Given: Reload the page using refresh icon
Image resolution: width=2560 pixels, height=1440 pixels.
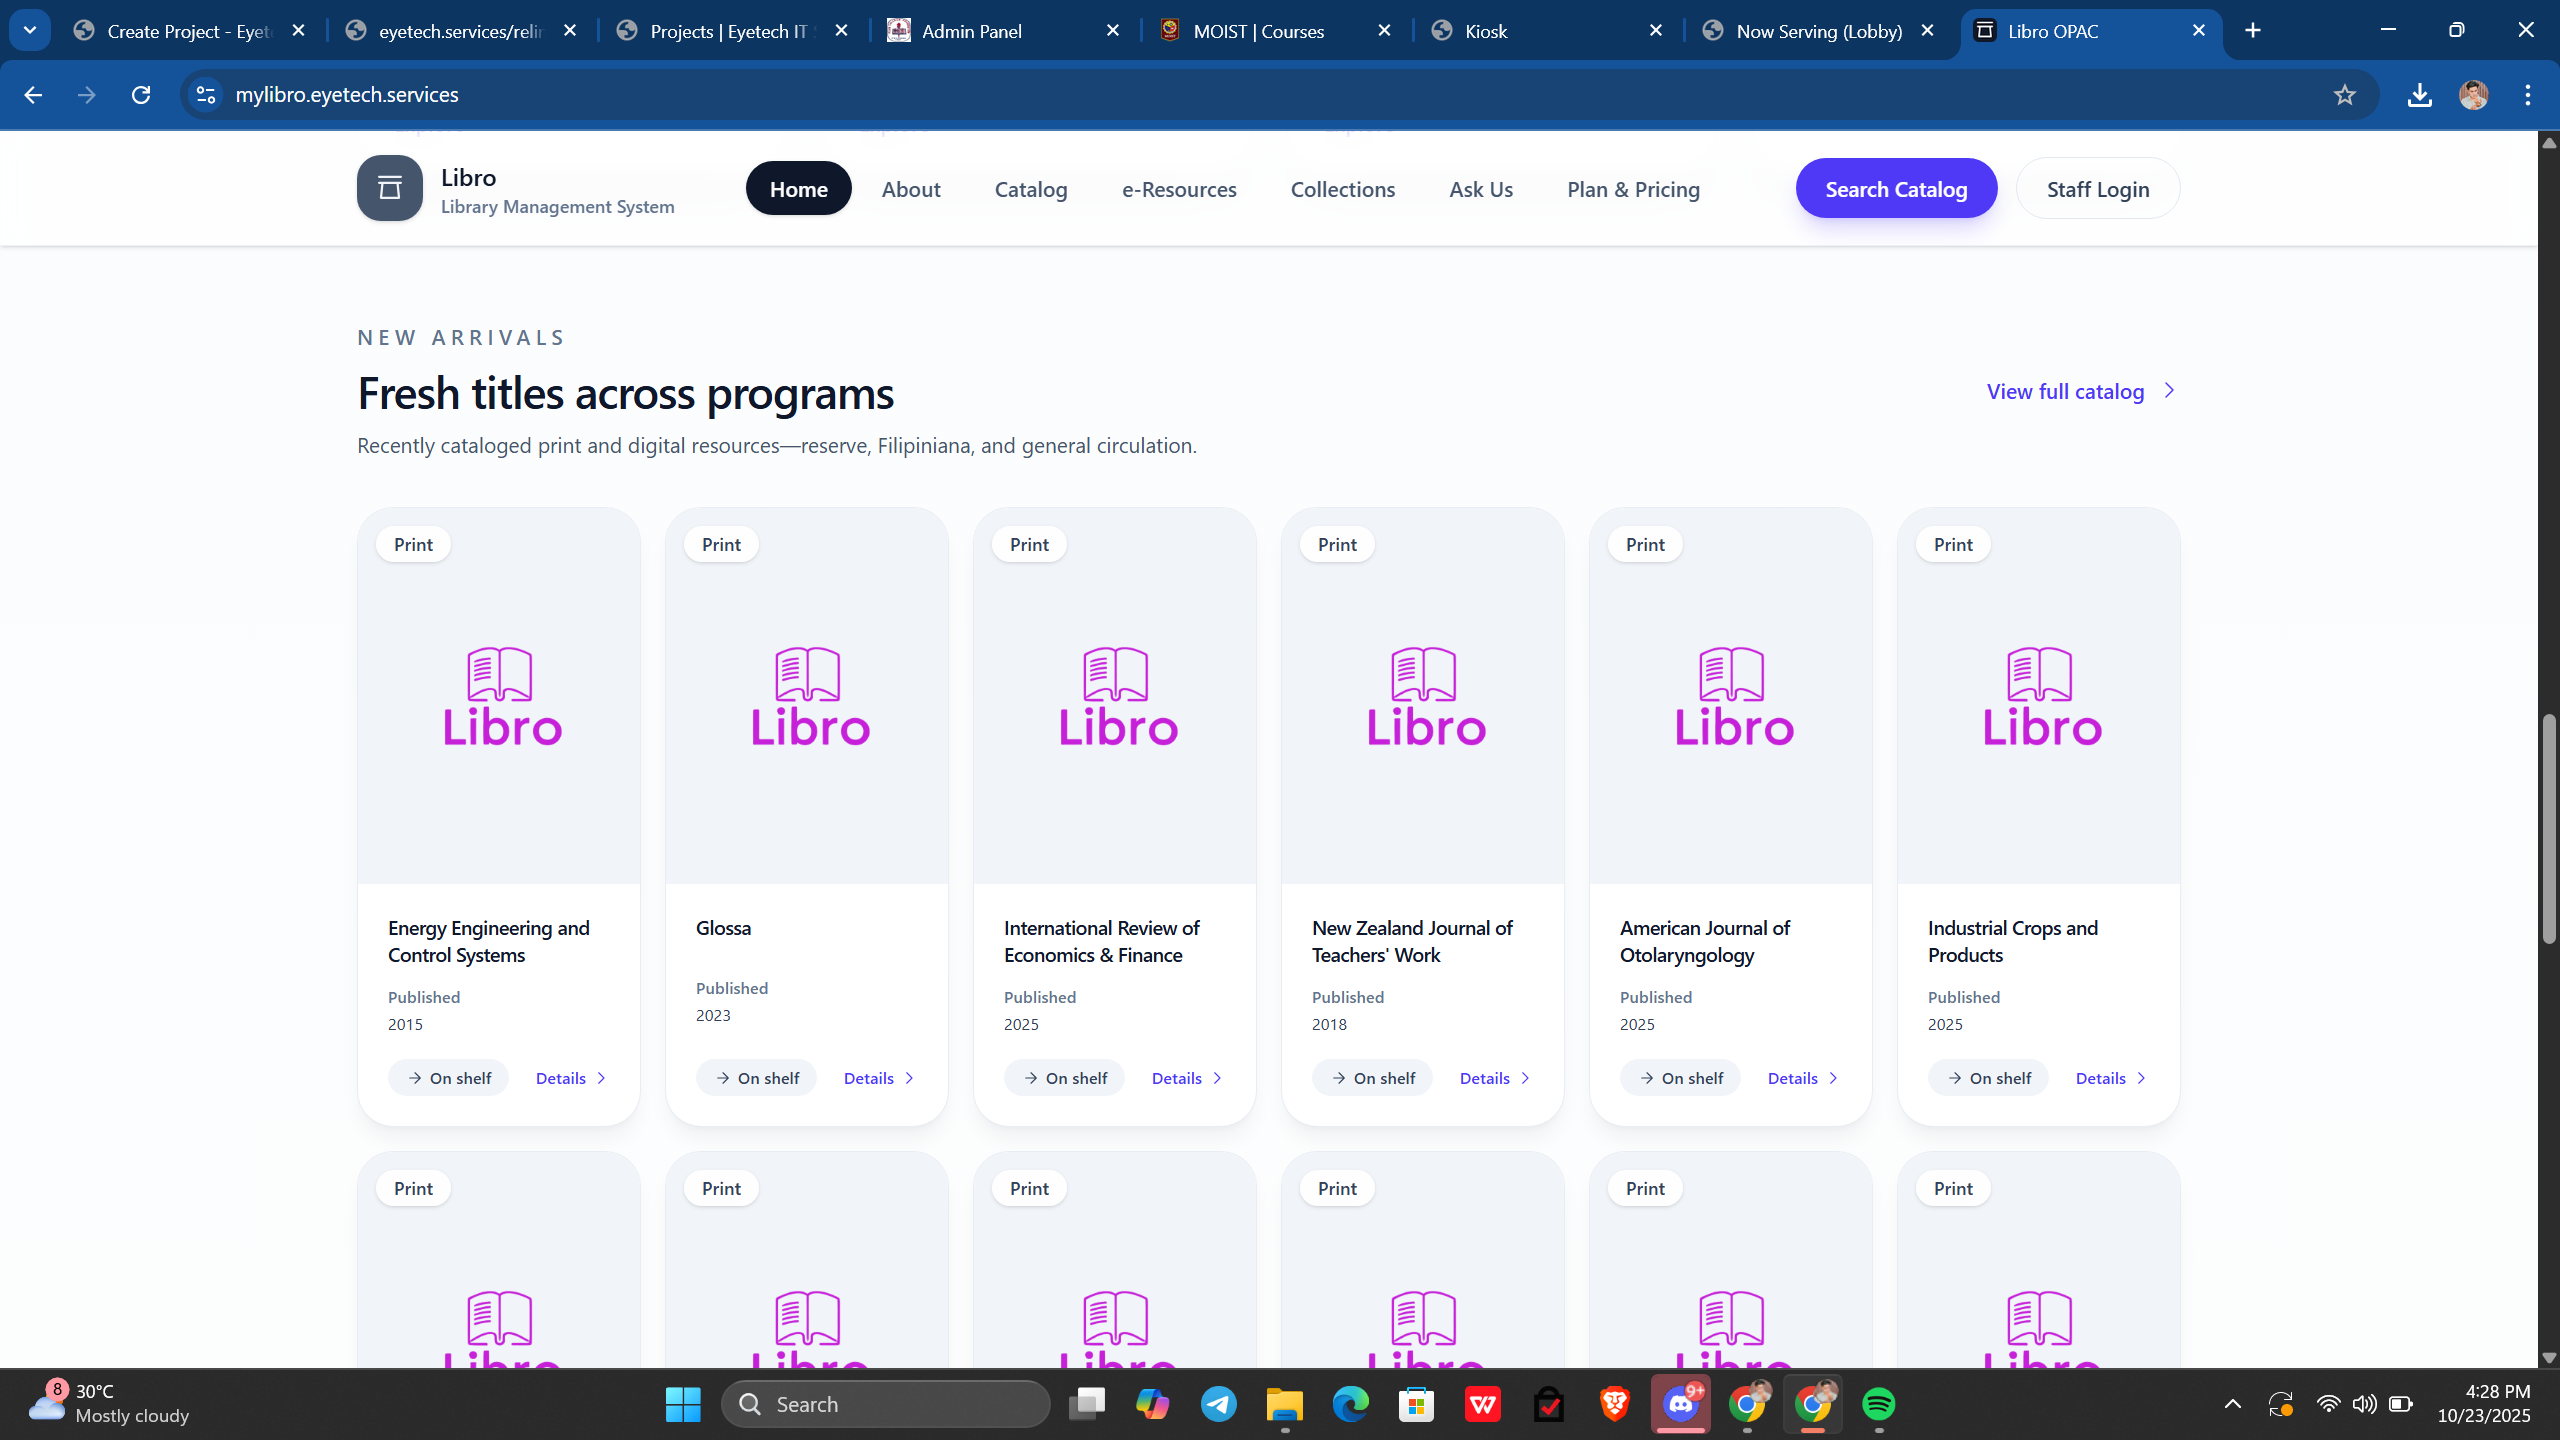Looking at the screenshot, I should (x=141, y=95).
